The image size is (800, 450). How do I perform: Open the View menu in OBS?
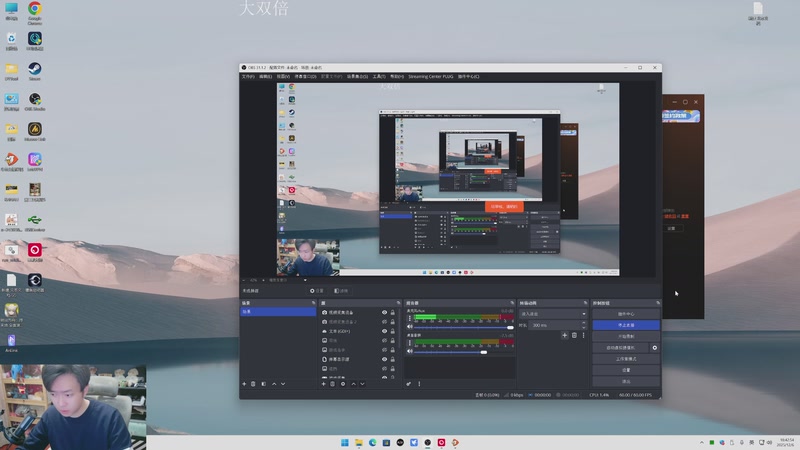283,77
